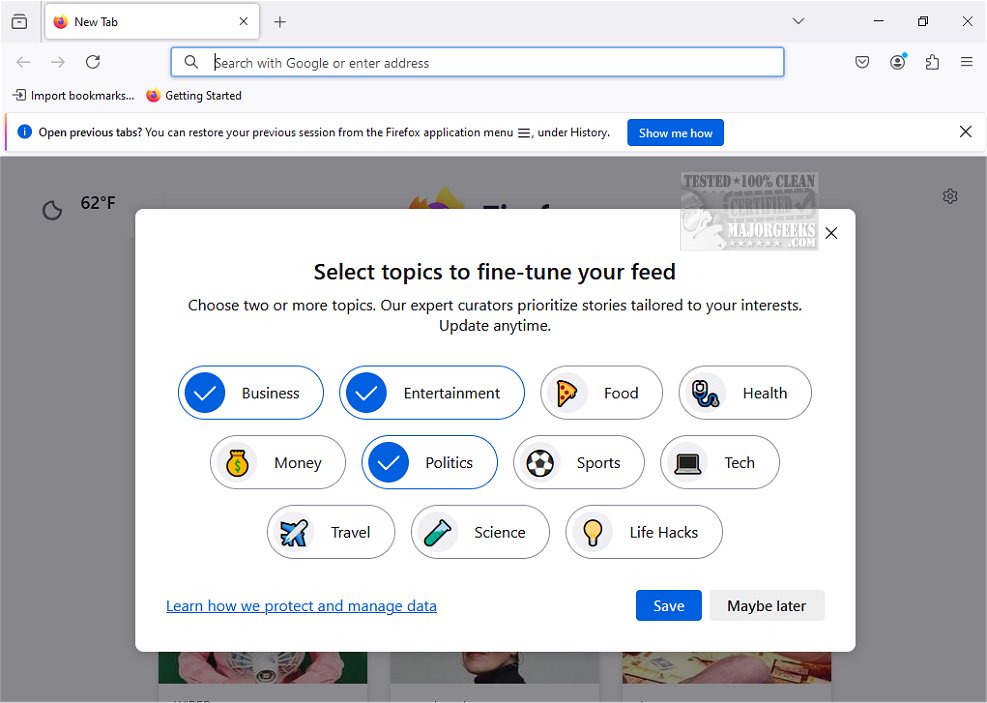987x703 pixels.
Task: Open the weather widget showing 62°F
Action: [x=79, y=206]
